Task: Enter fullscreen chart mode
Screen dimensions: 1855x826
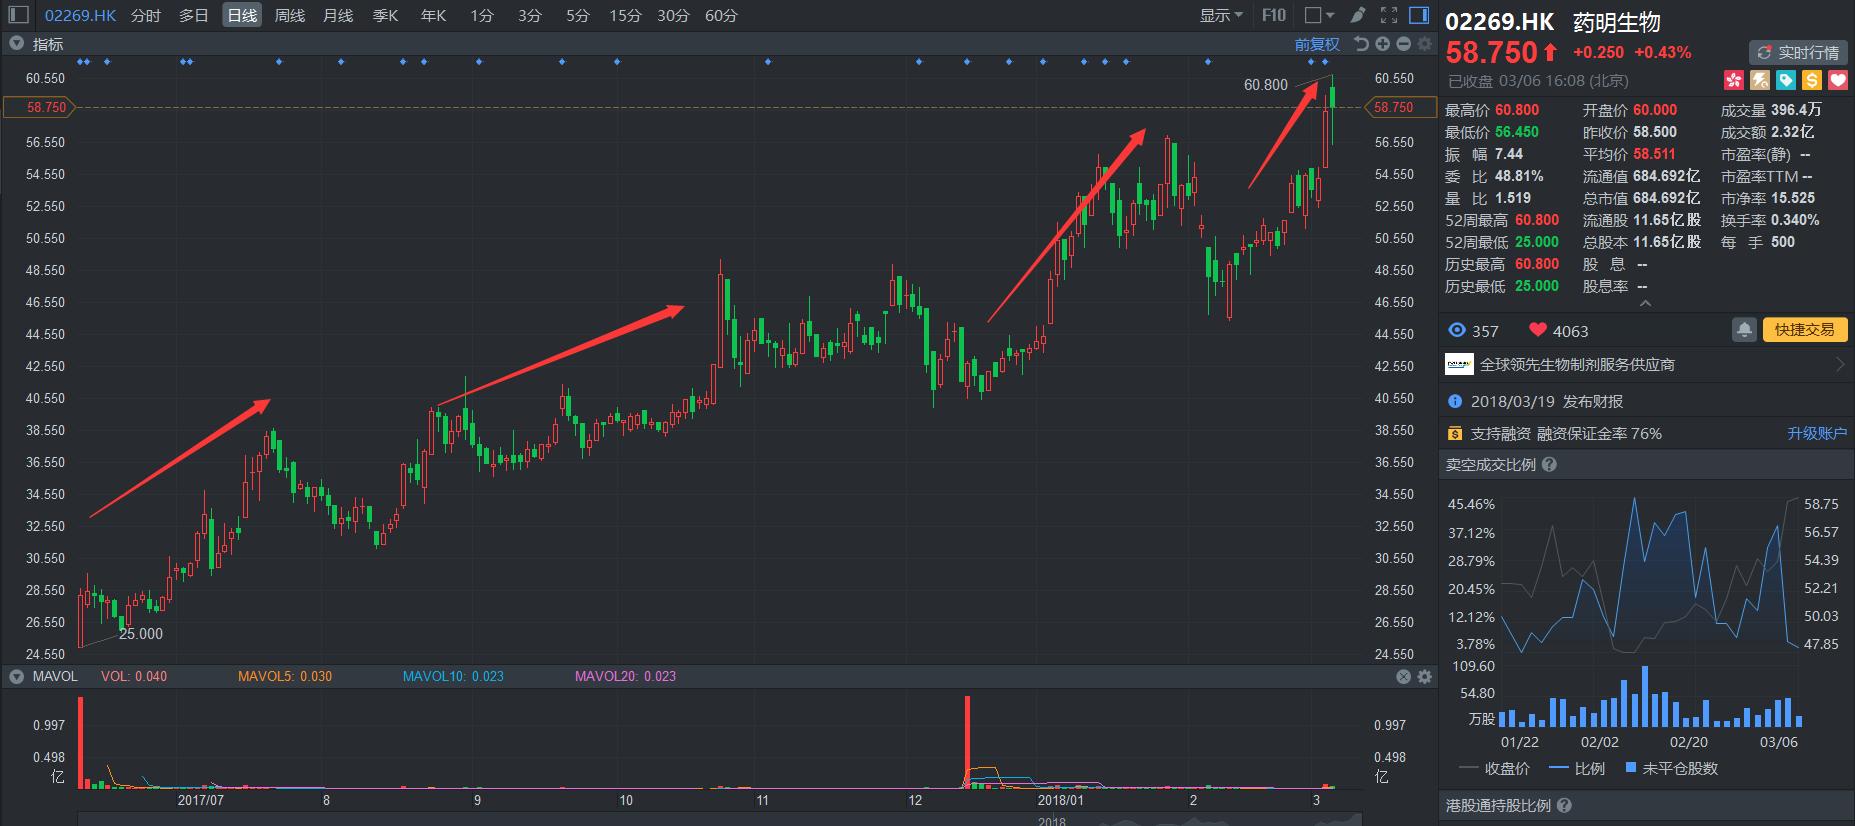Action: click(1389, 15)
